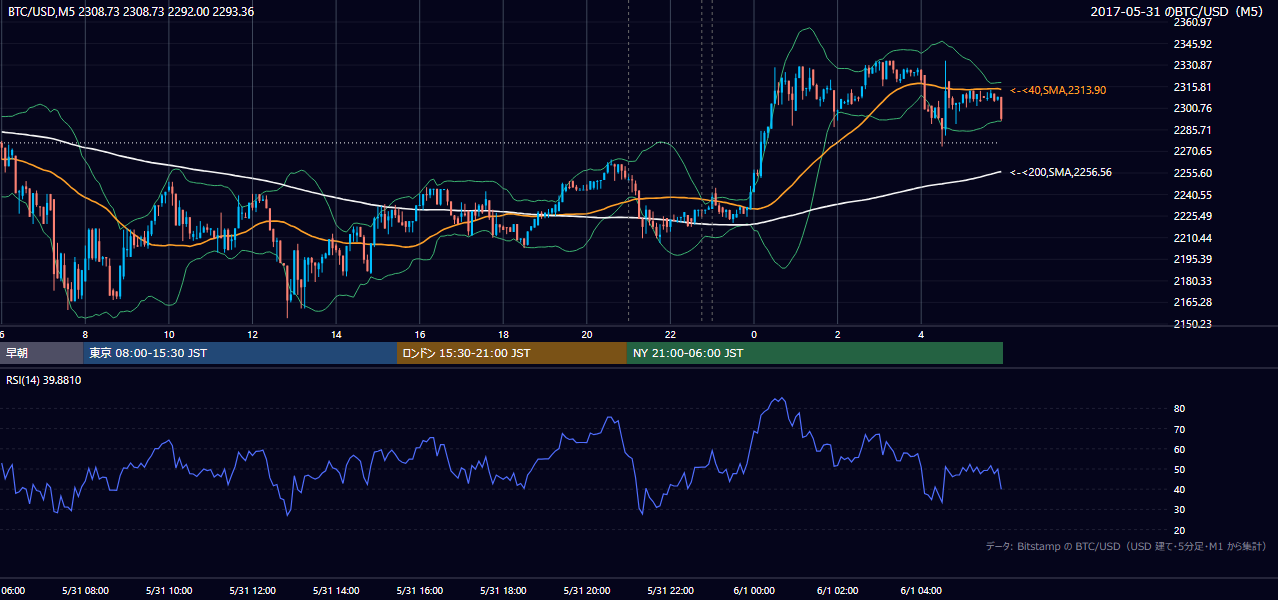Click price axis value 2210.44
1278x600 pixels.
coord(1193,238)
